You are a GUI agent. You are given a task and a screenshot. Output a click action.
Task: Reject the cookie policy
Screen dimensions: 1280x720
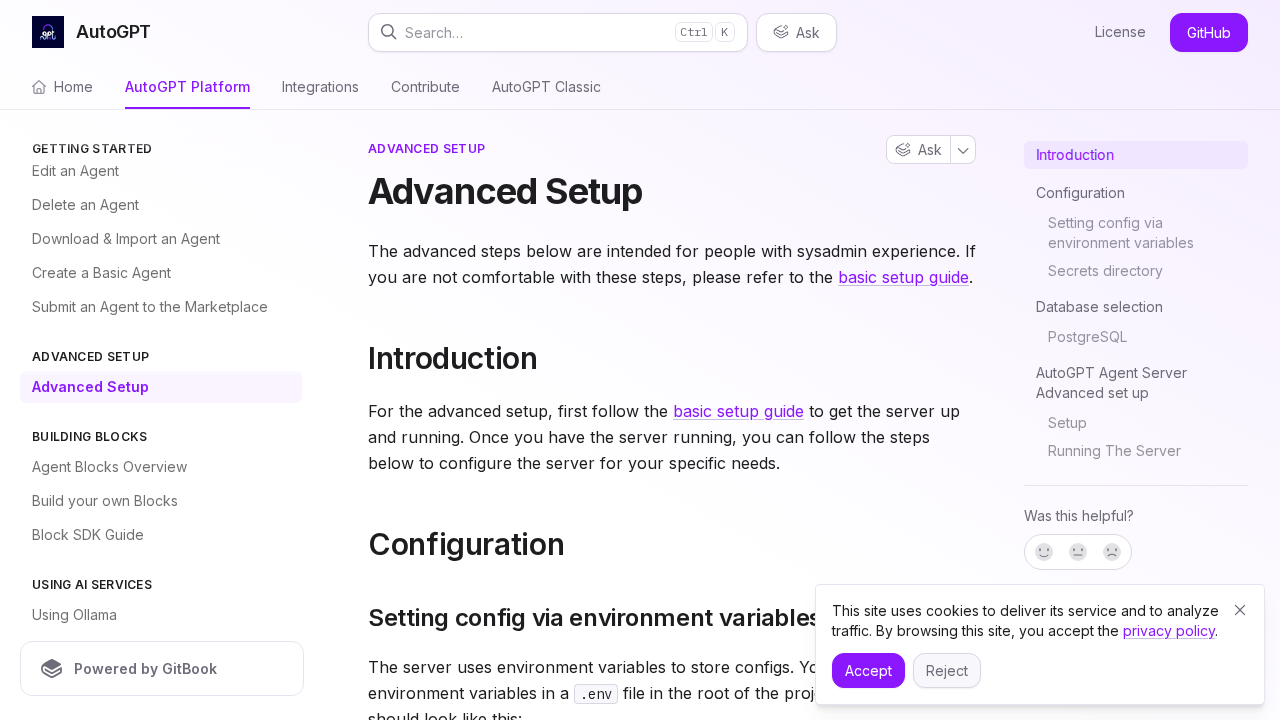pyautogui.click(x=946, y=670)
